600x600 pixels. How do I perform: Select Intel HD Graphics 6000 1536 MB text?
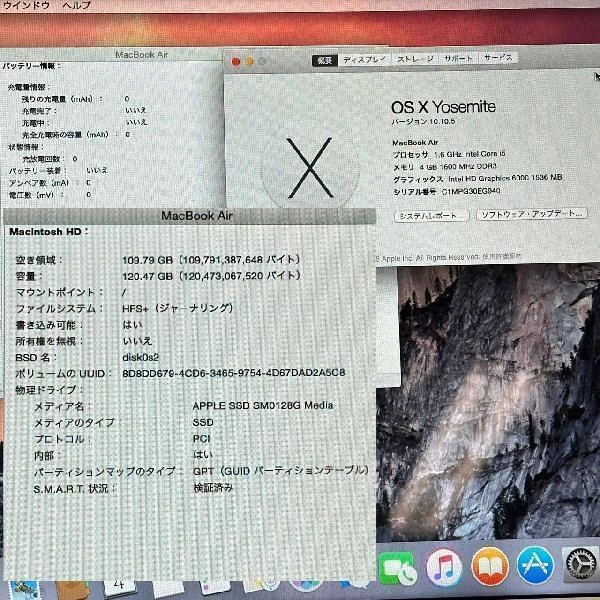[505, 178]
